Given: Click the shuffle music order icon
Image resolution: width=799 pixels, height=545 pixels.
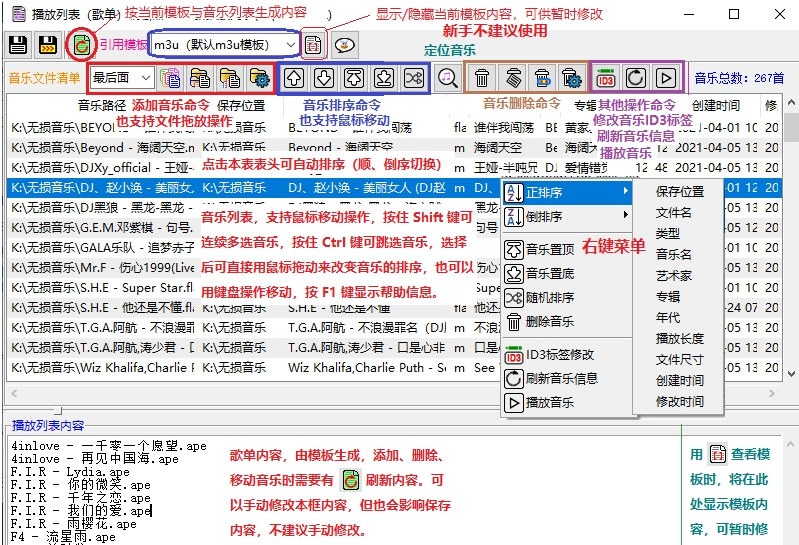Looking at the screenshot, I should [414, 77].
